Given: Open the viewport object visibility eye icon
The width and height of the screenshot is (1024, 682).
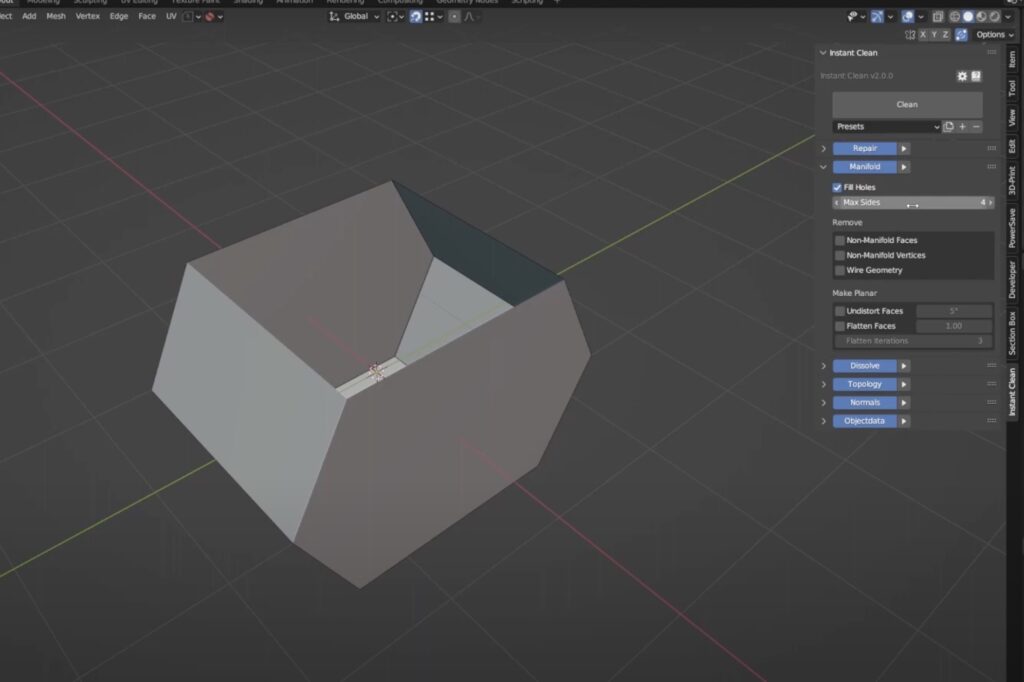Looking at the screenshot, I should pos(852,16).
